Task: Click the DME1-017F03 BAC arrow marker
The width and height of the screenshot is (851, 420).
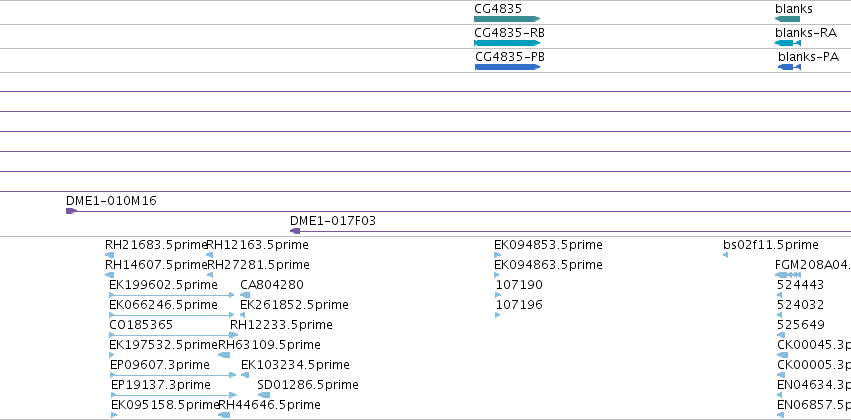Action: [x=295, y=231]
